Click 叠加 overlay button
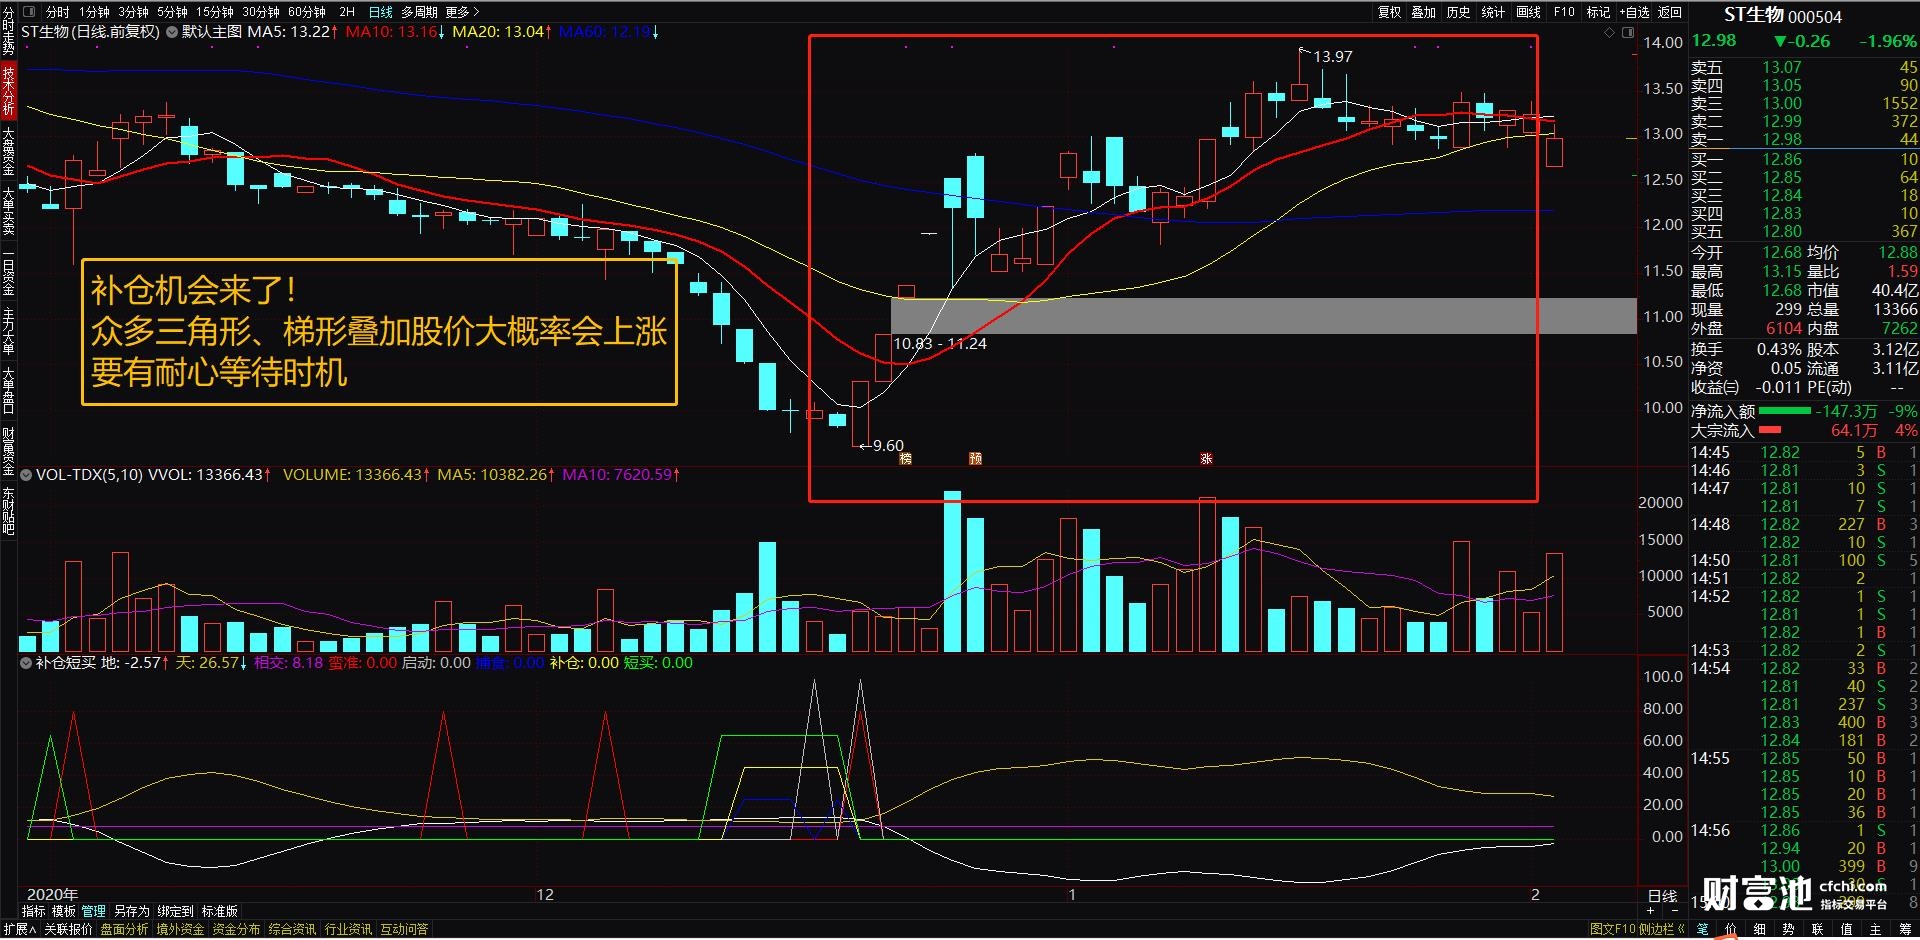 (1423, 12)
